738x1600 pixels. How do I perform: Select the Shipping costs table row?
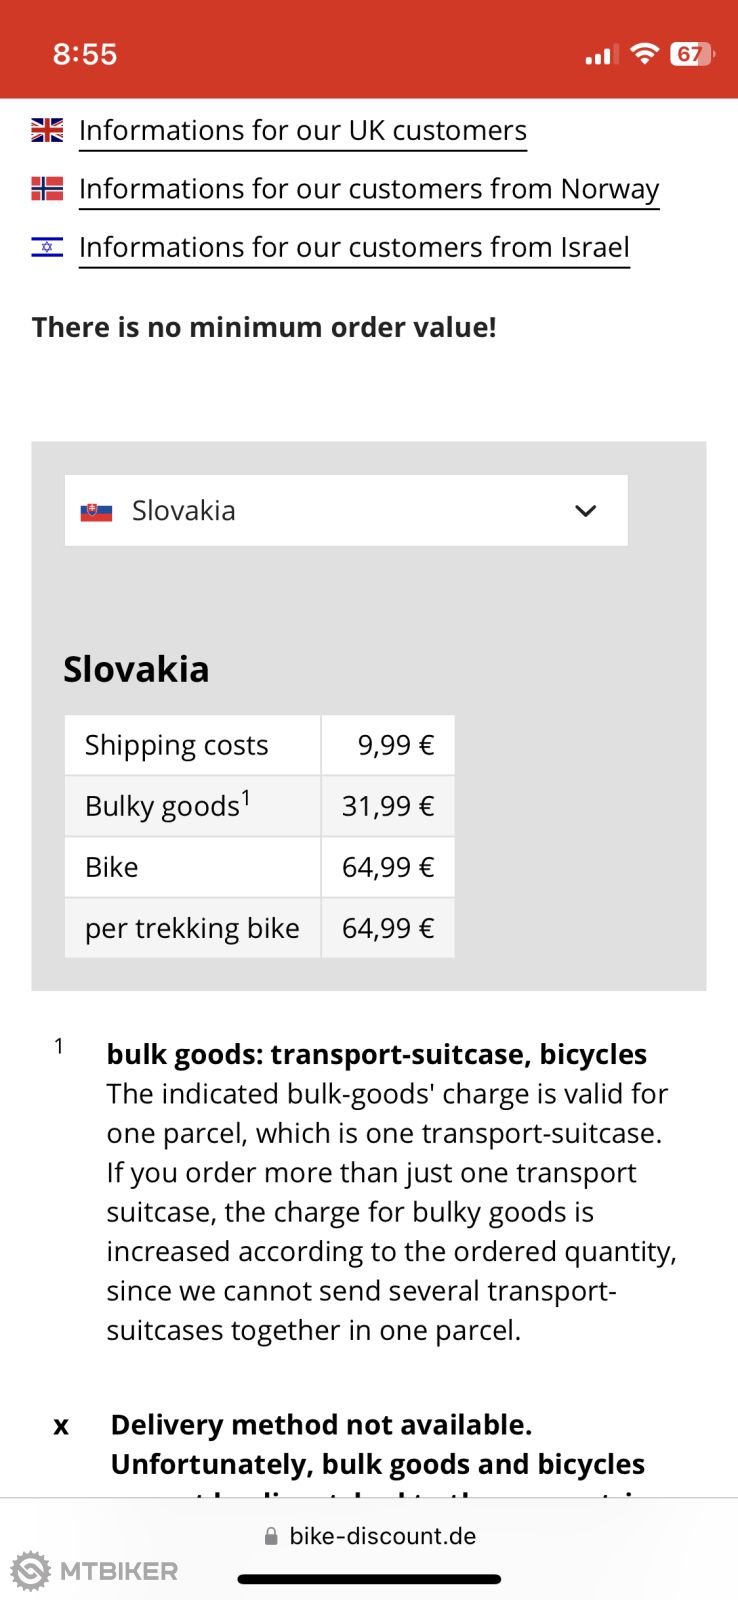click(x=259, y=746)
